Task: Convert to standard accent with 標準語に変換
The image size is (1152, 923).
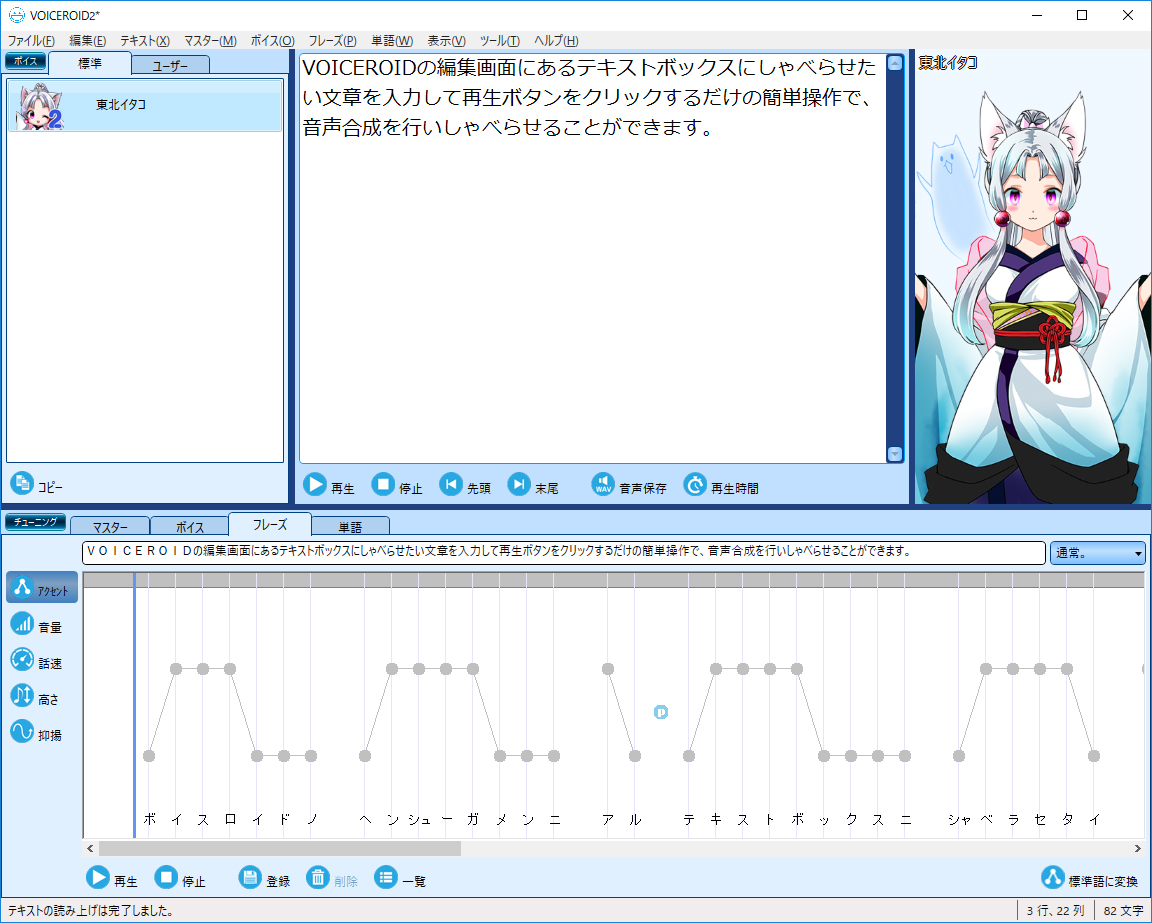Action: tap(1090, 878)
